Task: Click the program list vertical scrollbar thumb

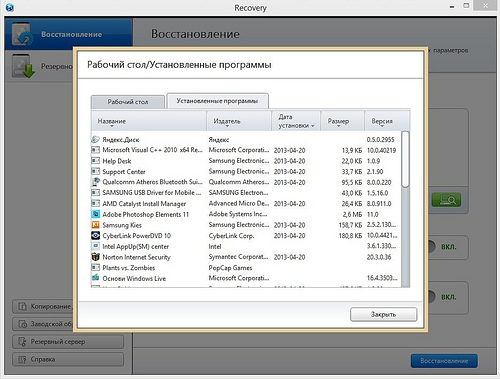Action: point(405,159)
